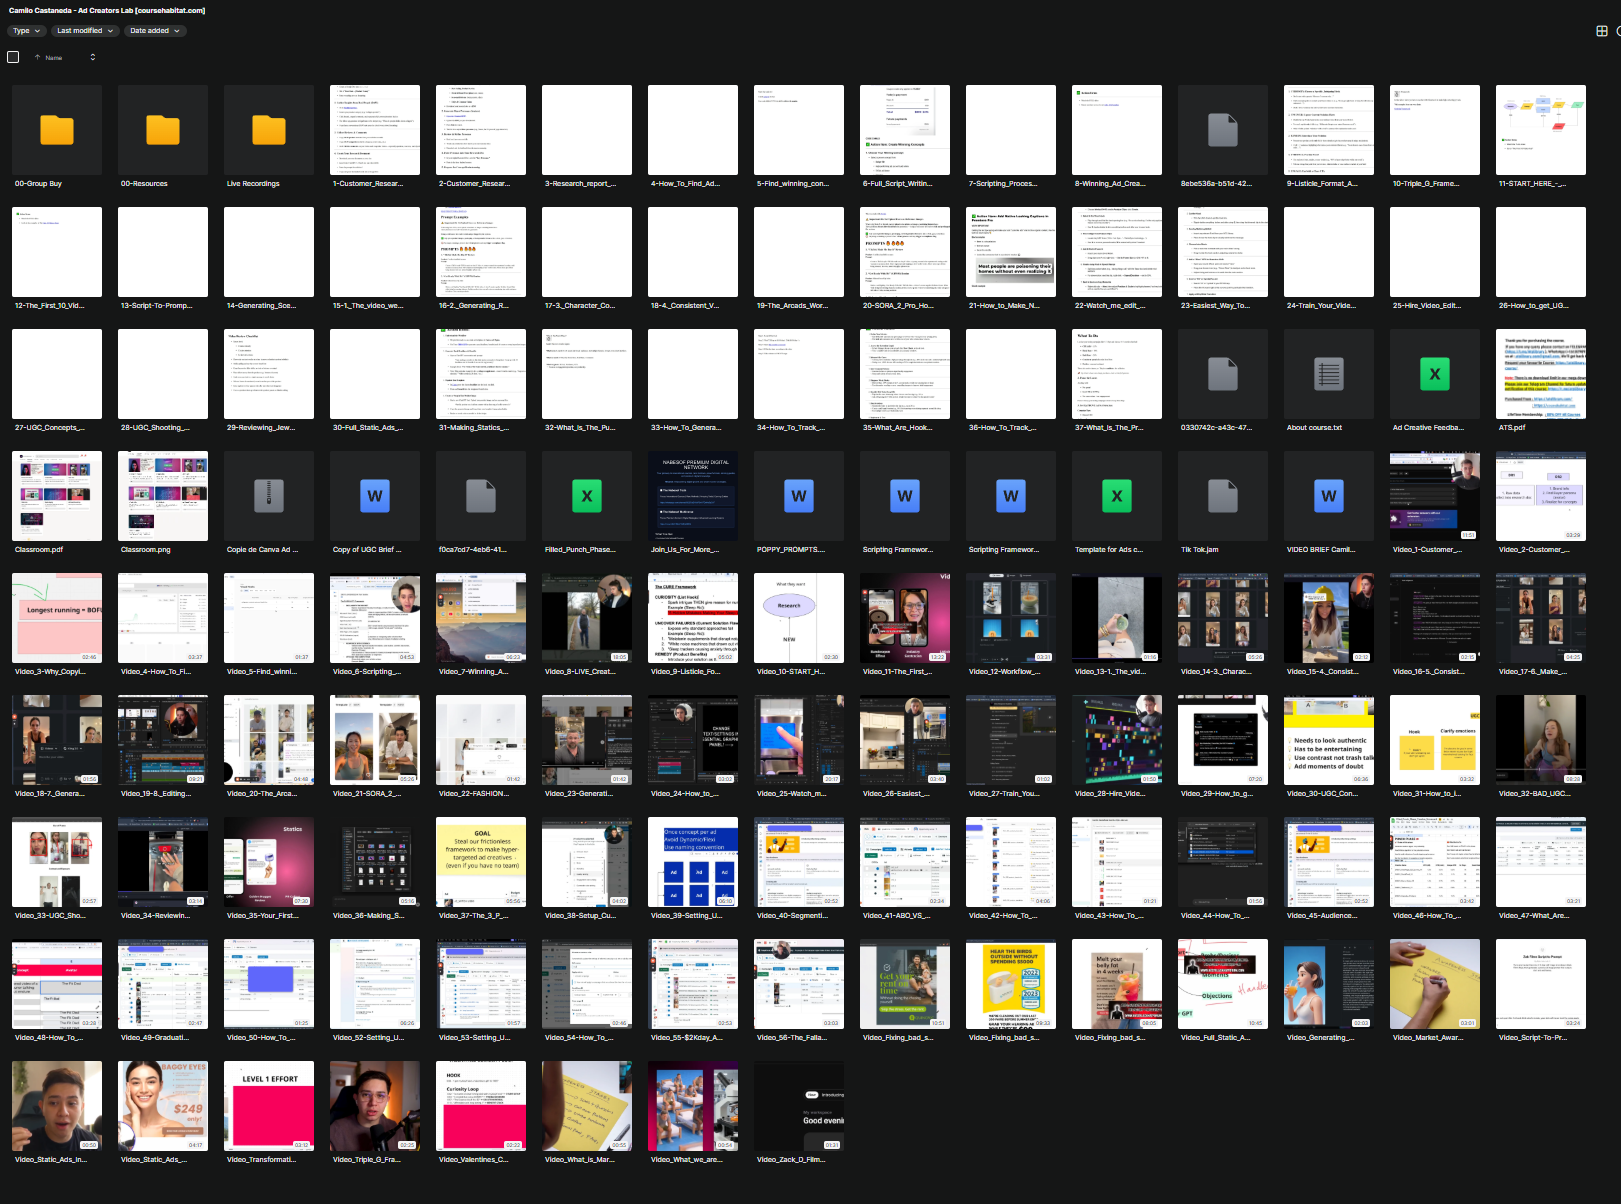Open Classroom.pdf thumbnail

click(x=57, y=496)
